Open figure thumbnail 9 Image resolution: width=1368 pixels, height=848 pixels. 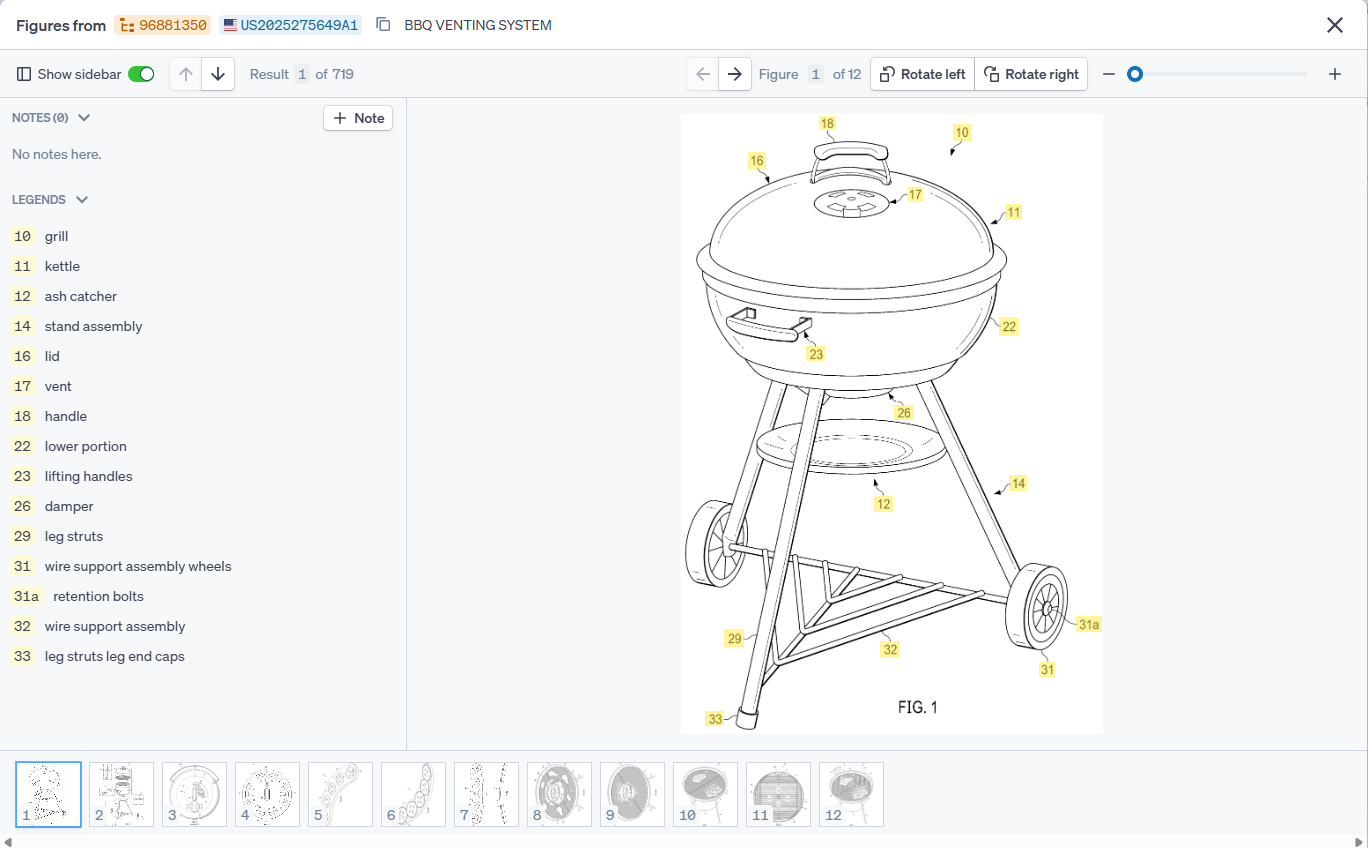633,794
